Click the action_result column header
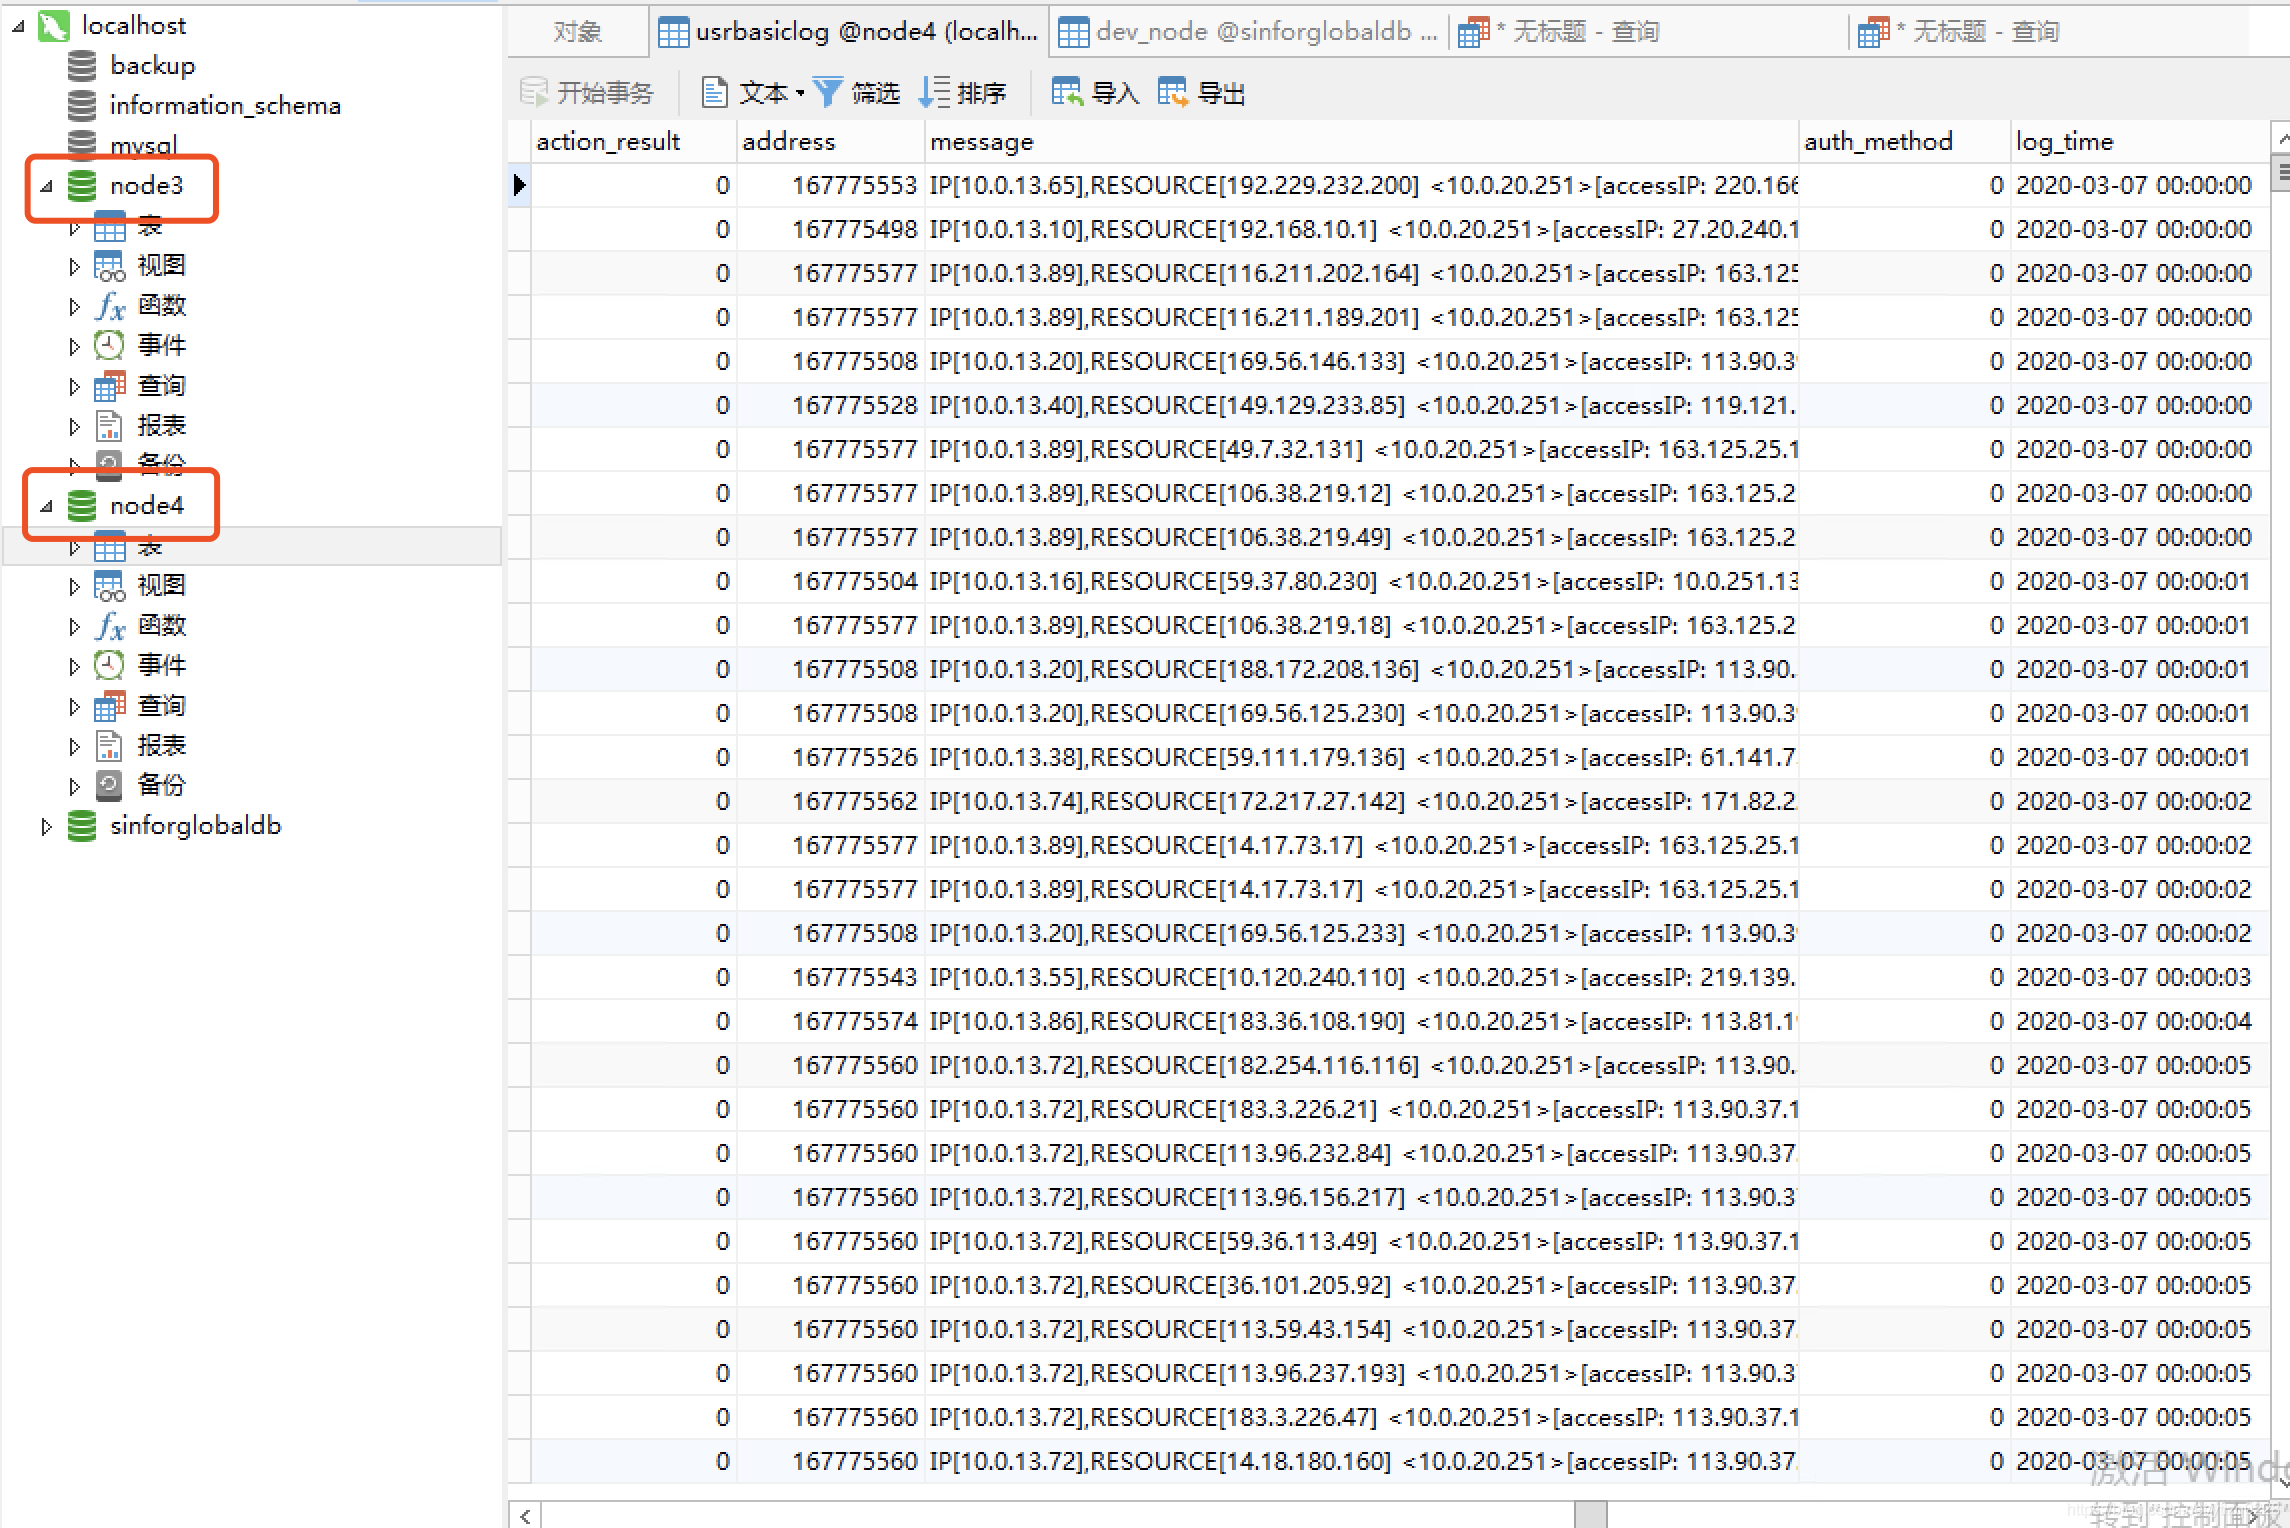Viewport: 2290px width, 1528px height. point(633,141)
